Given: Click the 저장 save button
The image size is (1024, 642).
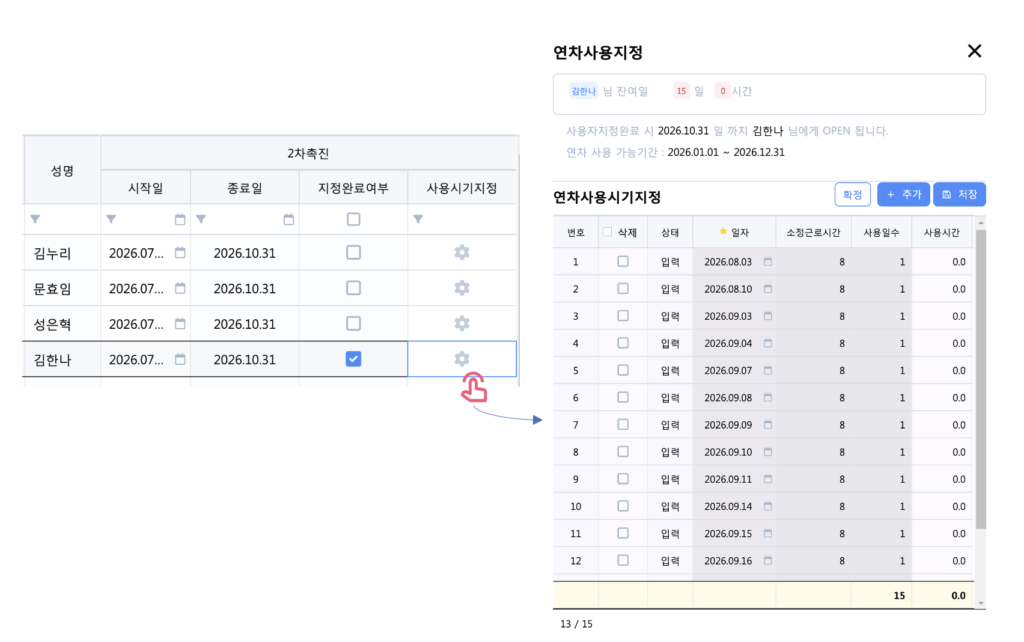Looking at the screenshot, I should [959, 195].
